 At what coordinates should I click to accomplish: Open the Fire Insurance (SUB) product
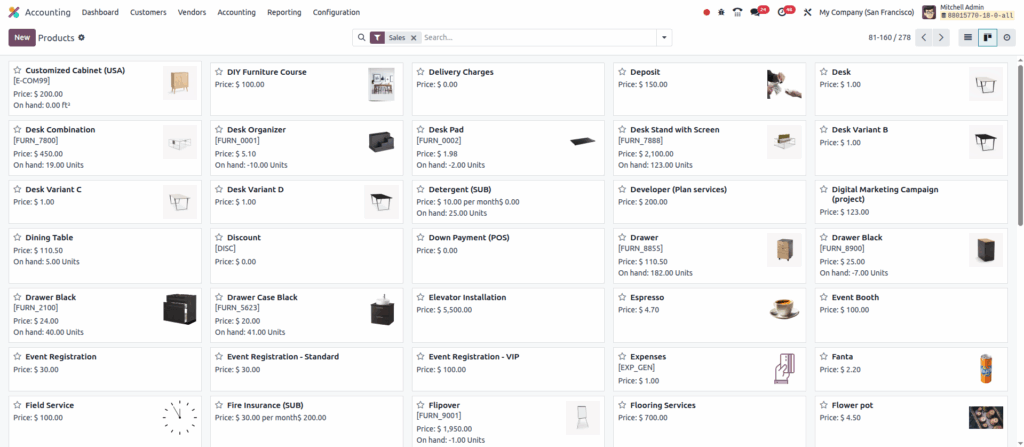[306, 421]
